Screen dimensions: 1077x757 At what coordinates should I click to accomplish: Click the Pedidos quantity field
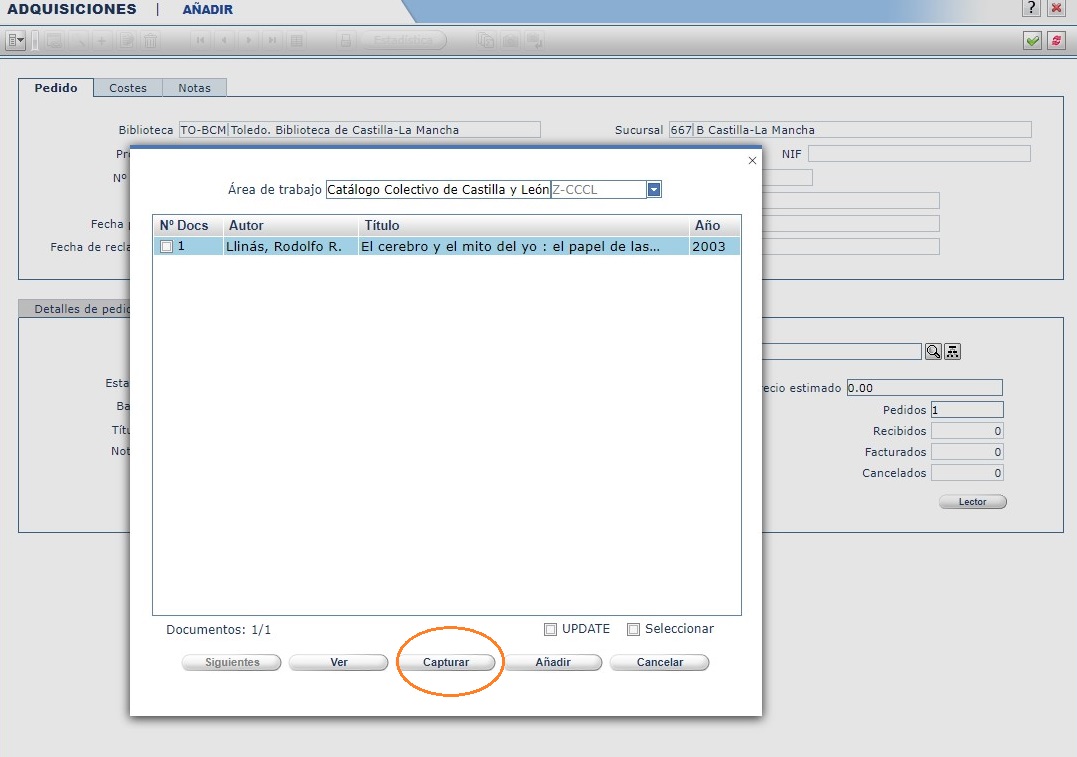966,410
